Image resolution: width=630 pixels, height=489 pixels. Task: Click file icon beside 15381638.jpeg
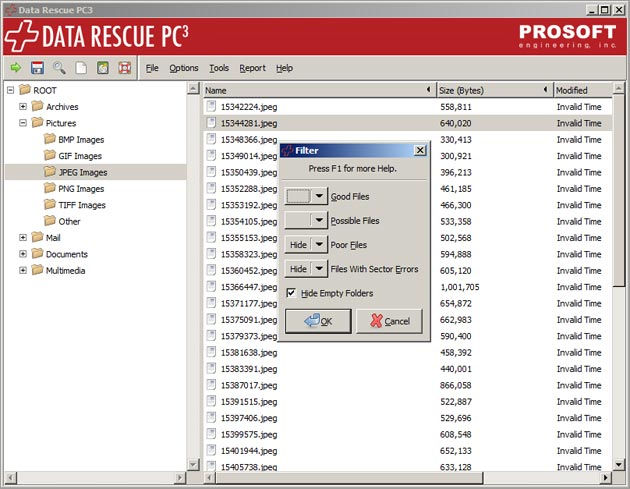coord(211,352)
